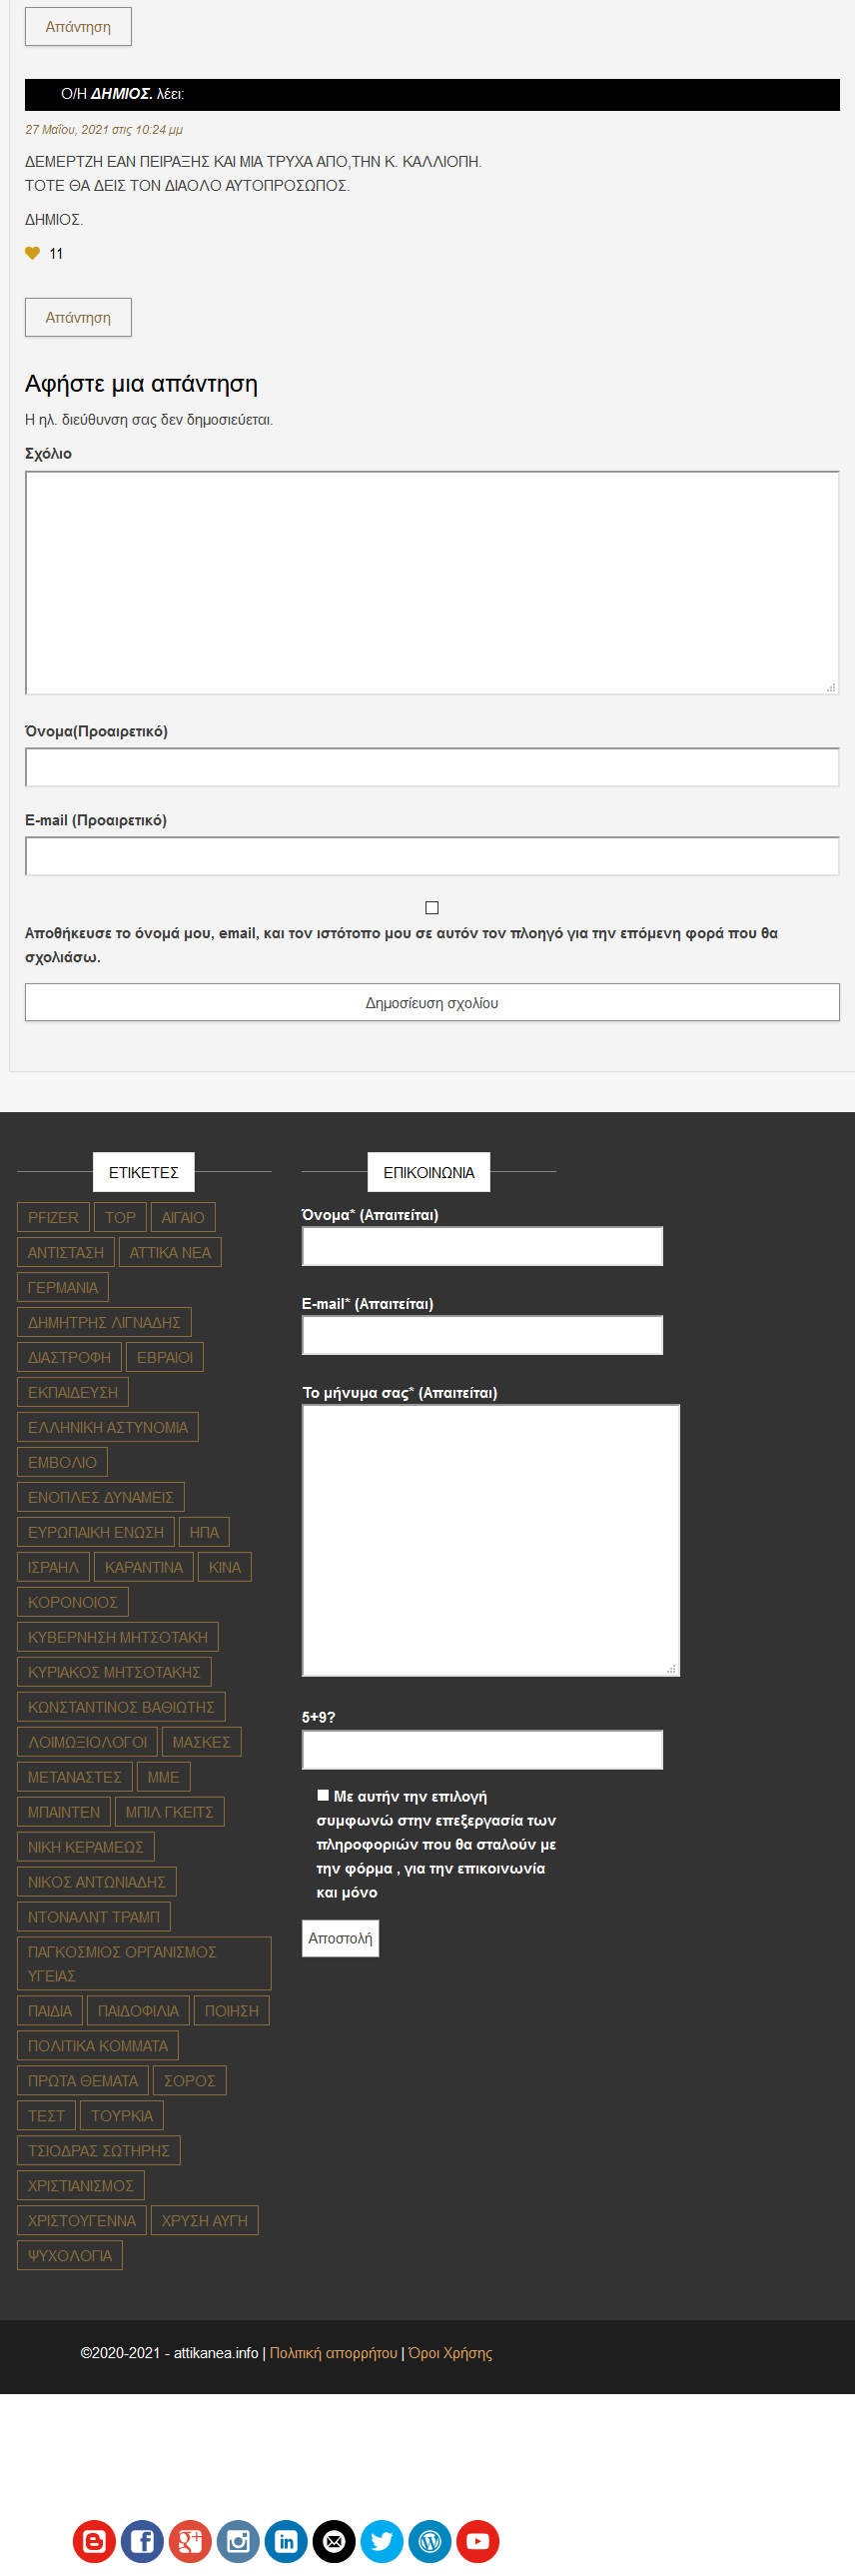
Task: Like the comment with heart icon
Action: click(32, 253)
